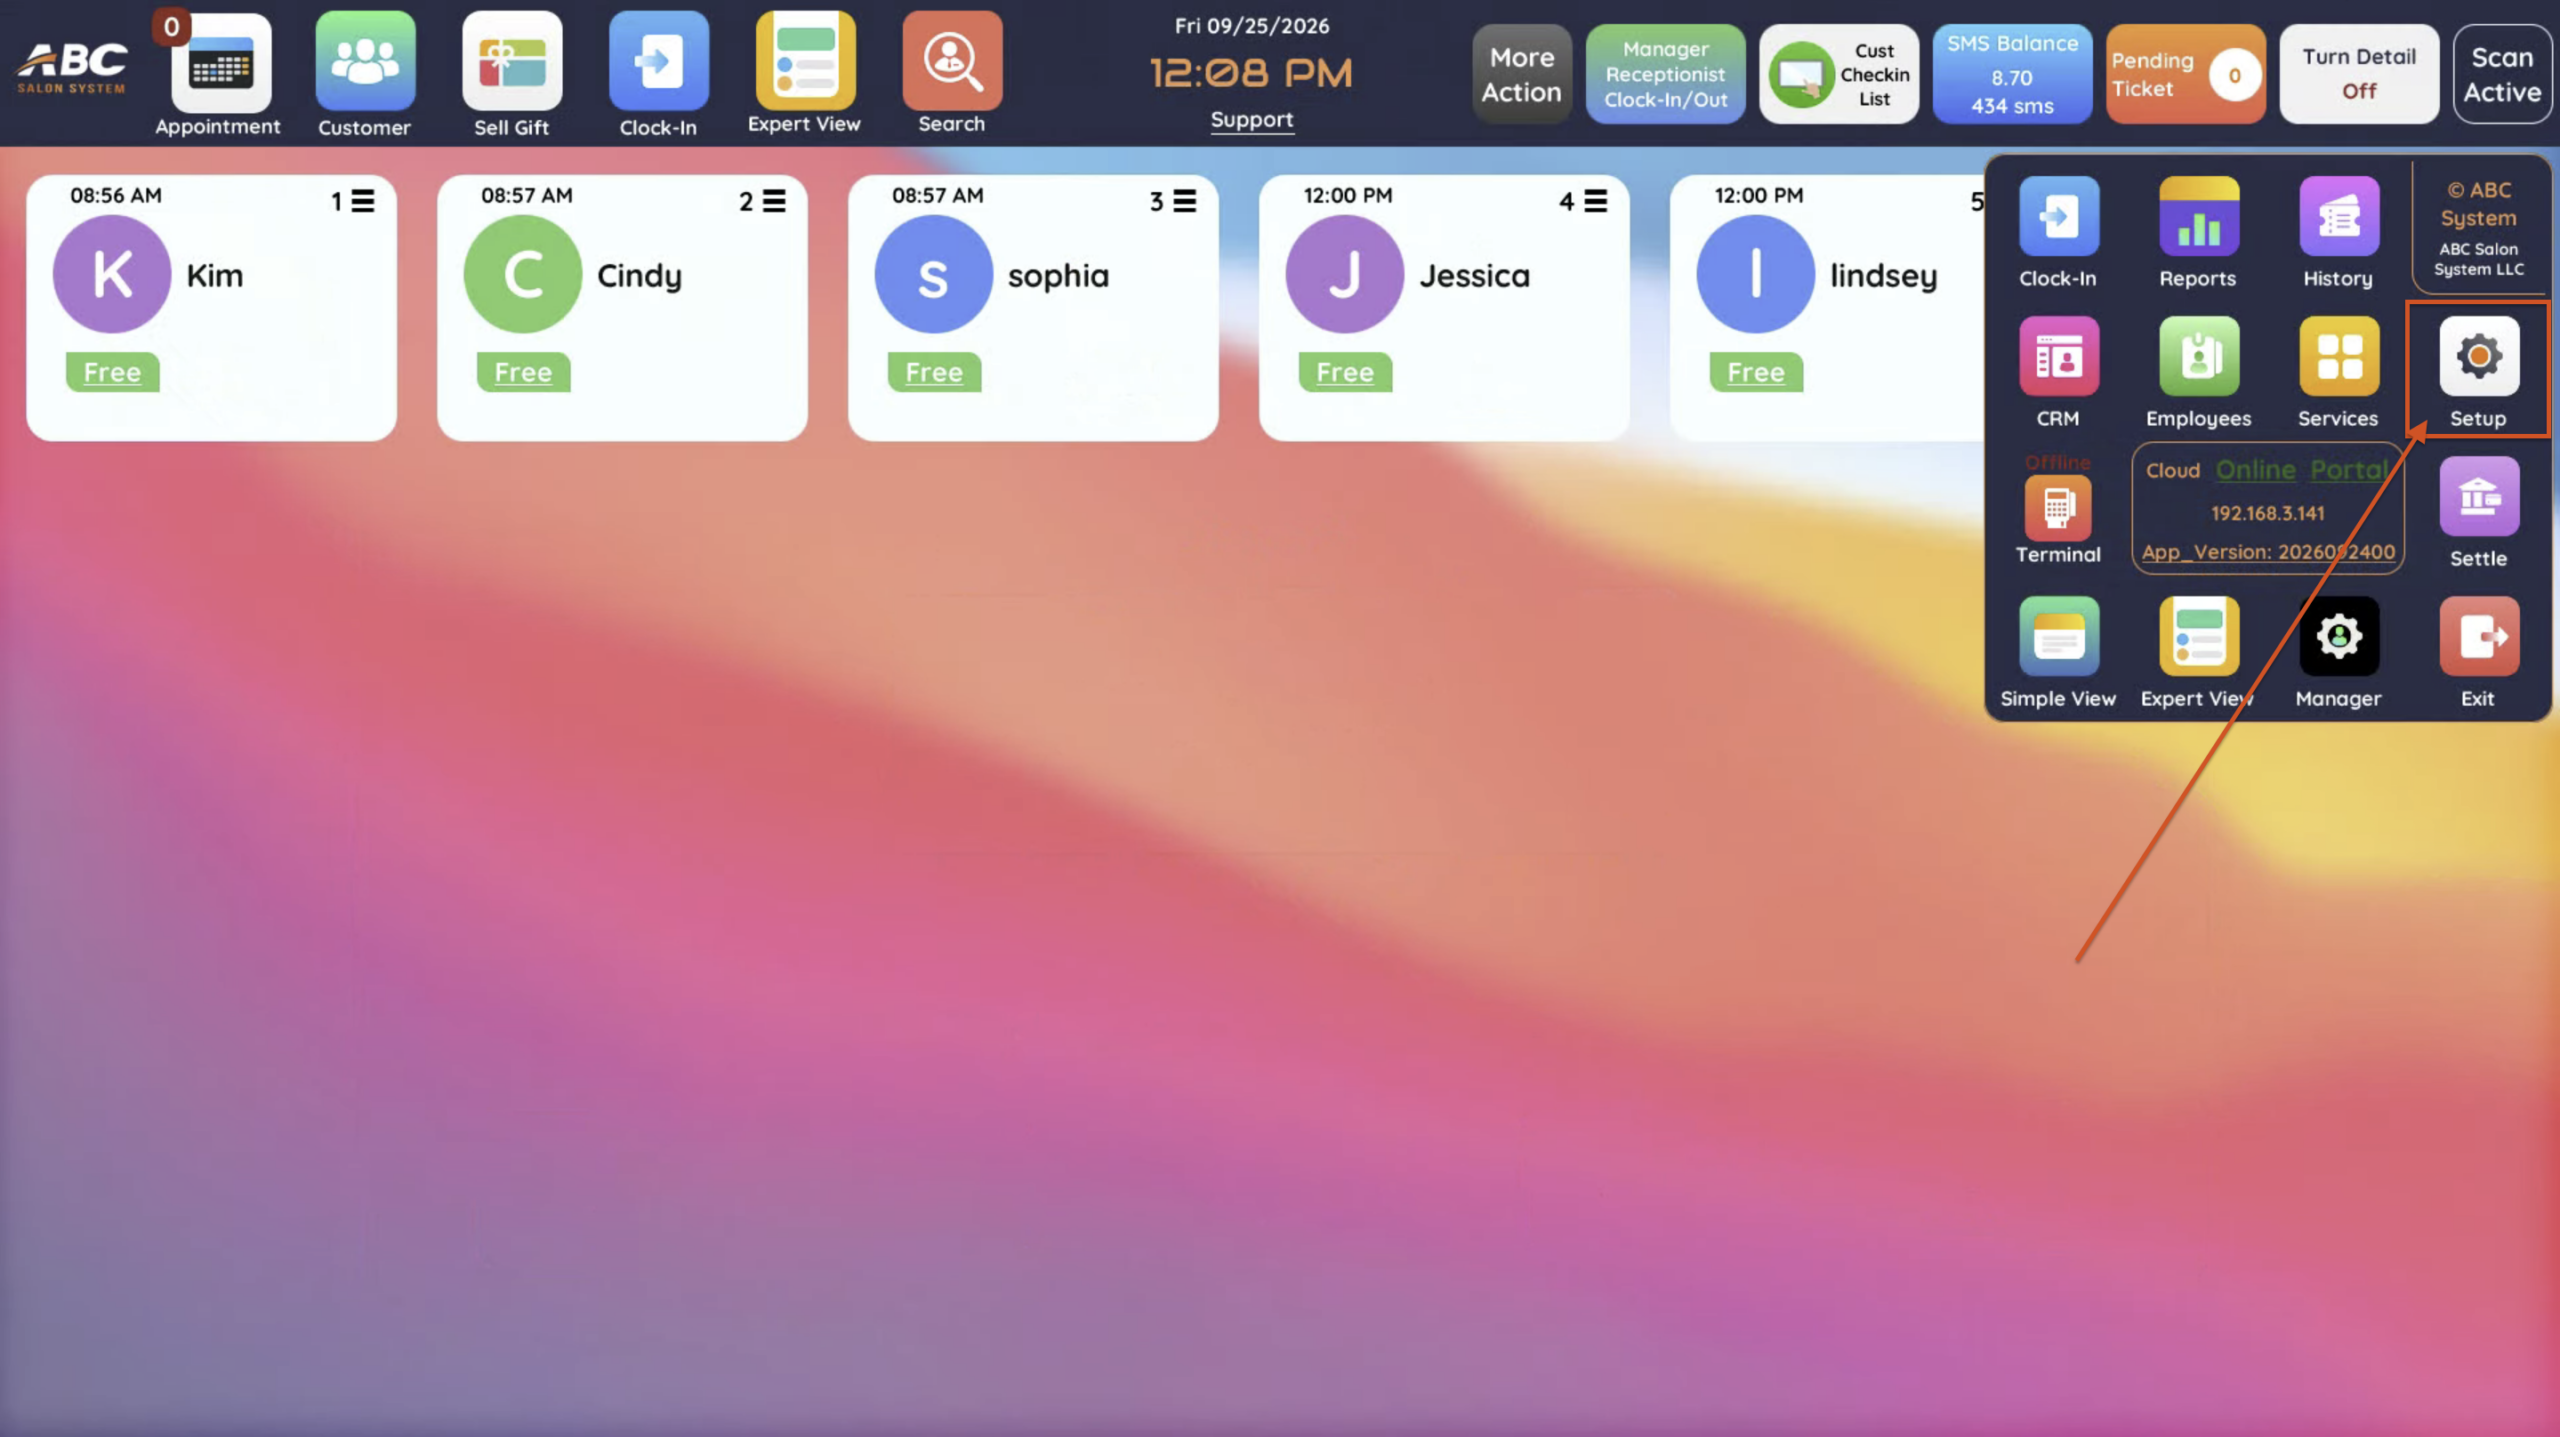This screenshot has height=1437, width=2560.
Task: Click the ABC Salon System logo
Action: (72, 67)
